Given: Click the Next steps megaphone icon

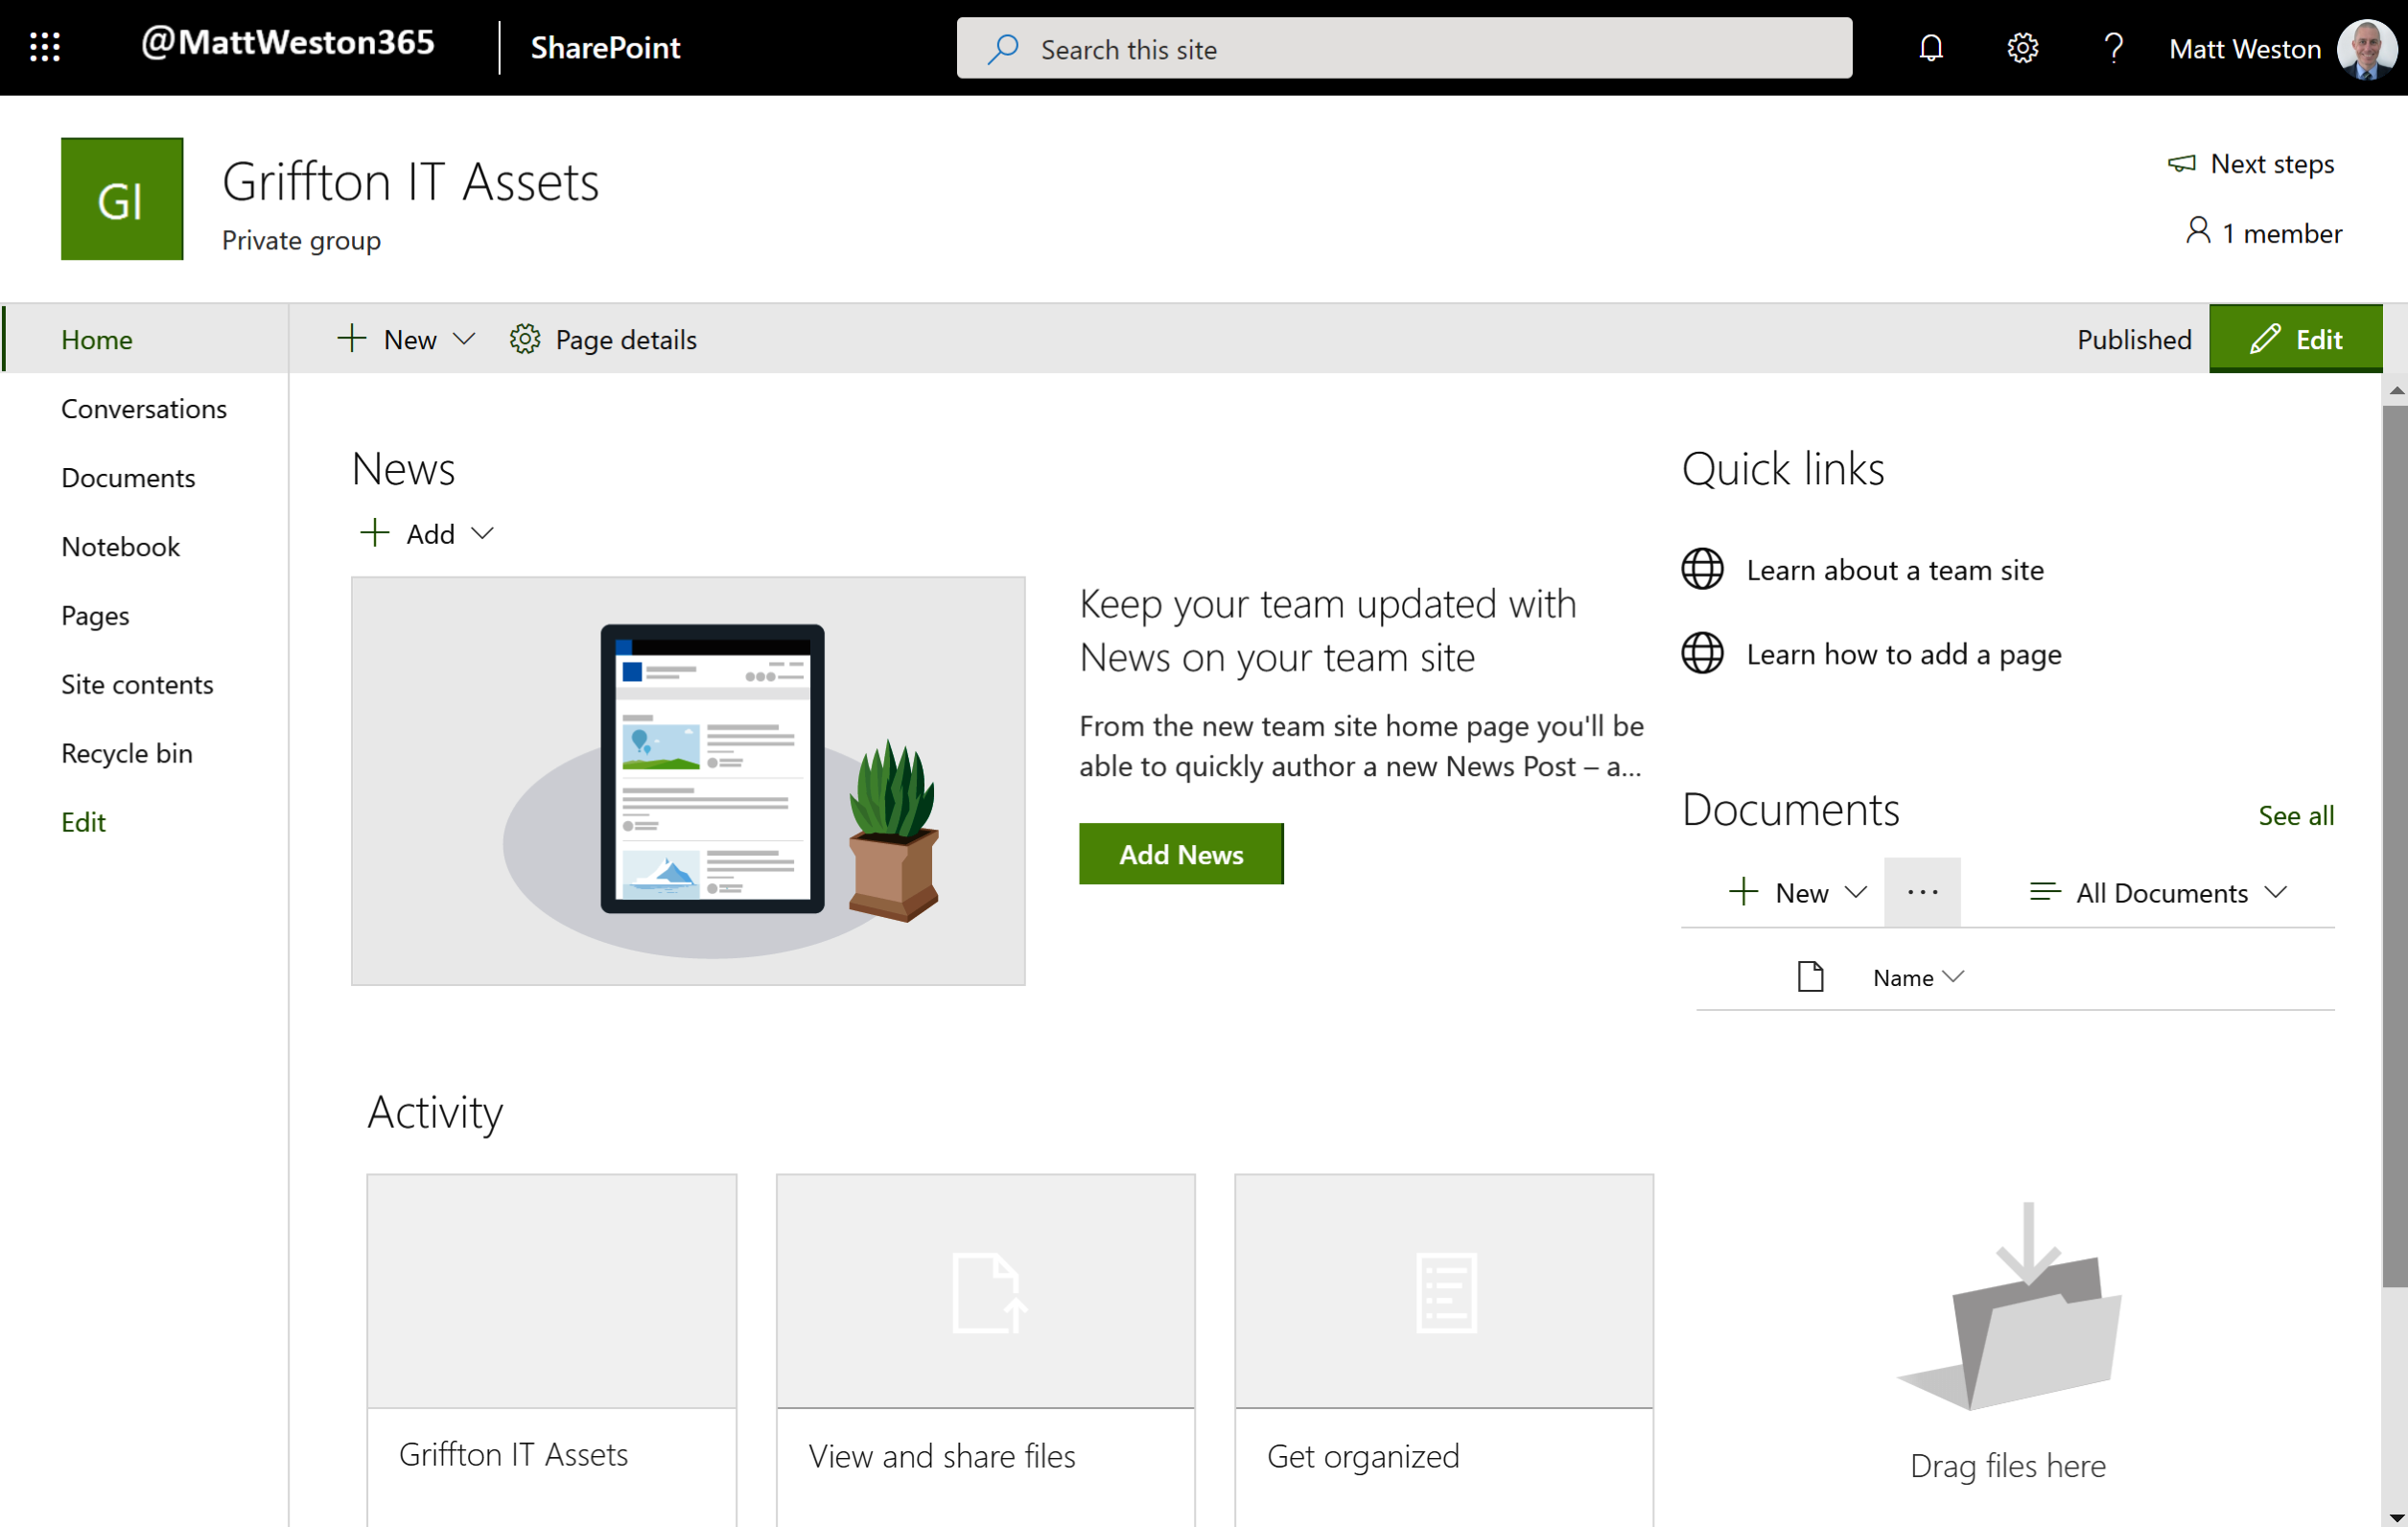Looking at the screenshot, I should pos(2181,163).
